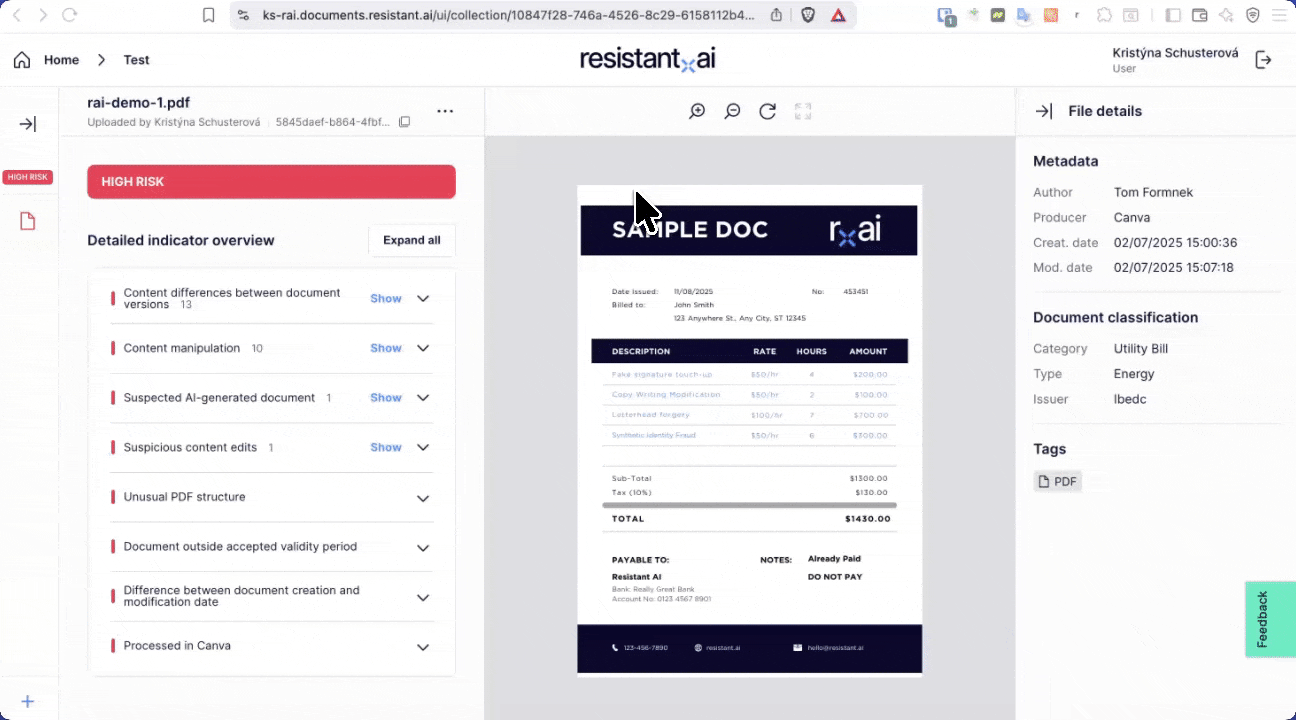Viewport: 1296px width, 720px height.
Task: Click the Author value Tom Formnek
Action: point(1153,192)
